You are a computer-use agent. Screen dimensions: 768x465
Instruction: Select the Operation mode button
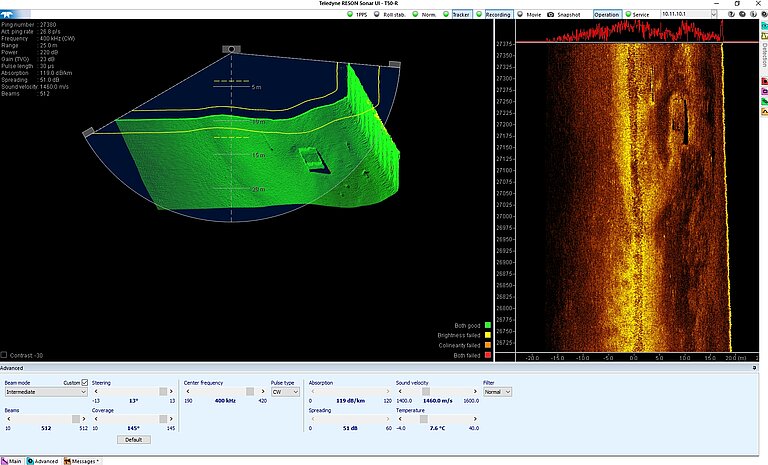coord(606,15)
